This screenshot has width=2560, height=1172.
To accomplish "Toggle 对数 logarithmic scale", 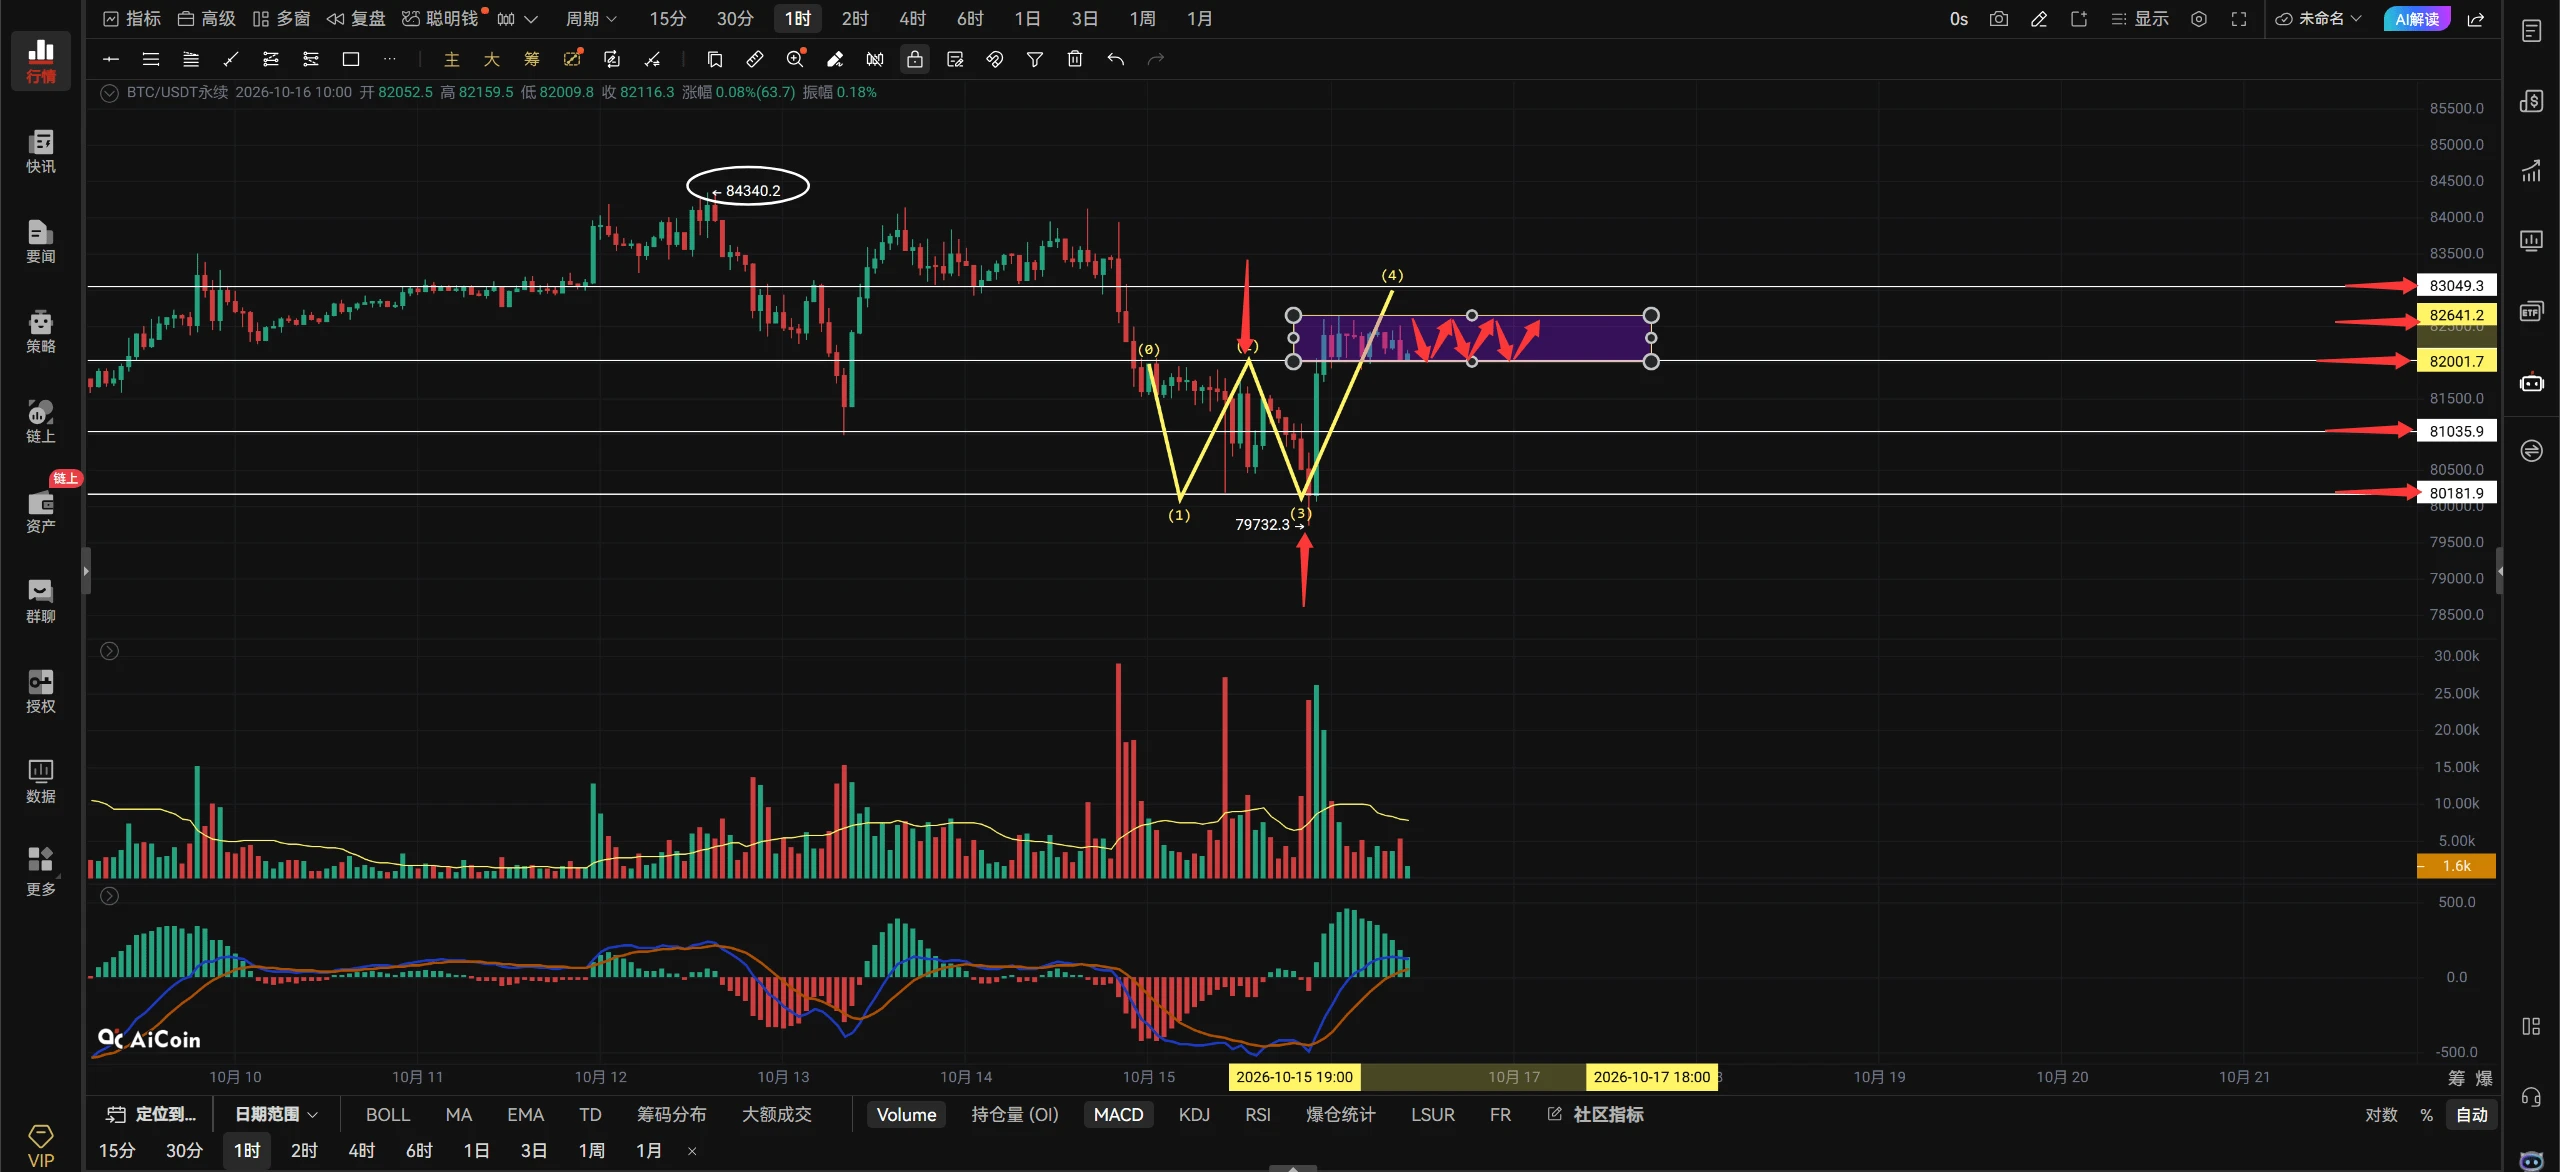I will coord(2381,1114).
